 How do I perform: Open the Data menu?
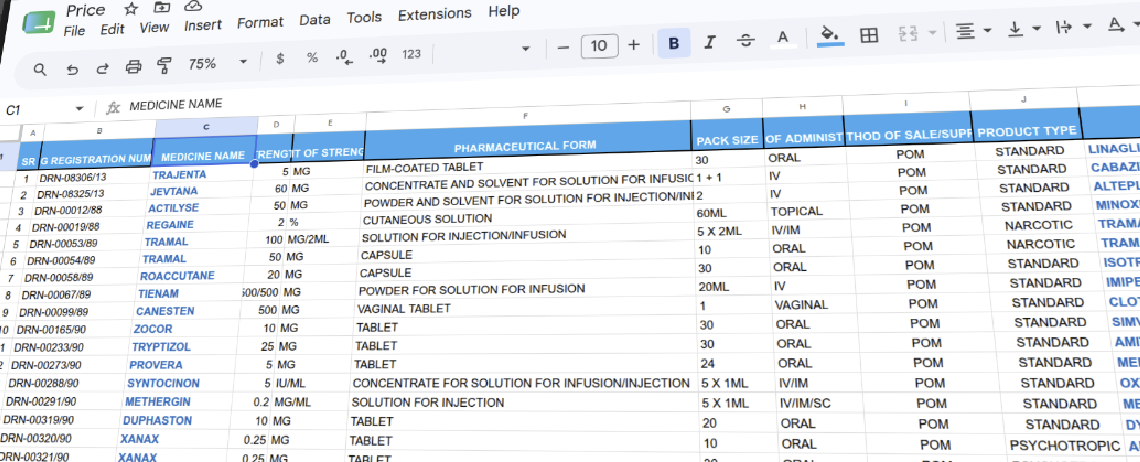coord(315,20)
